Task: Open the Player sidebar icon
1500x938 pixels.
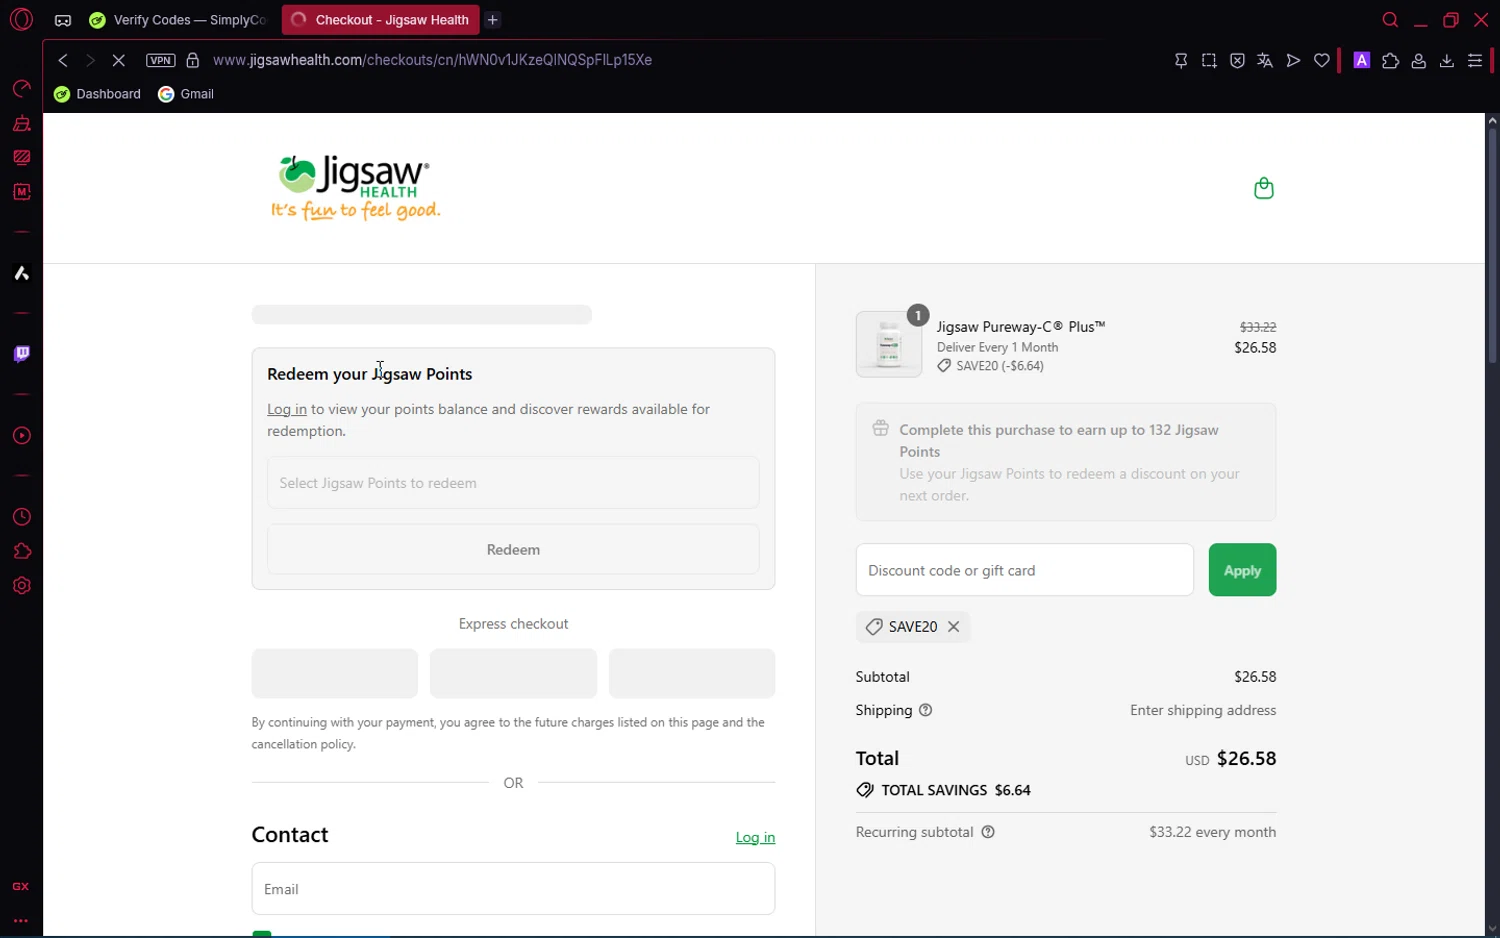Action: point(21,436)
